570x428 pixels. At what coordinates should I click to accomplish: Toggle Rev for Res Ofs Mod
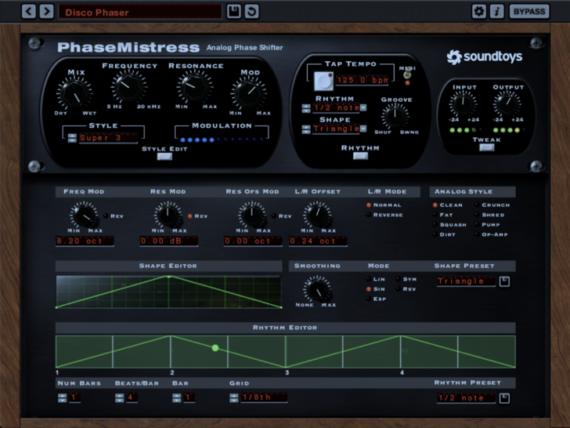[x=282, y=216]
